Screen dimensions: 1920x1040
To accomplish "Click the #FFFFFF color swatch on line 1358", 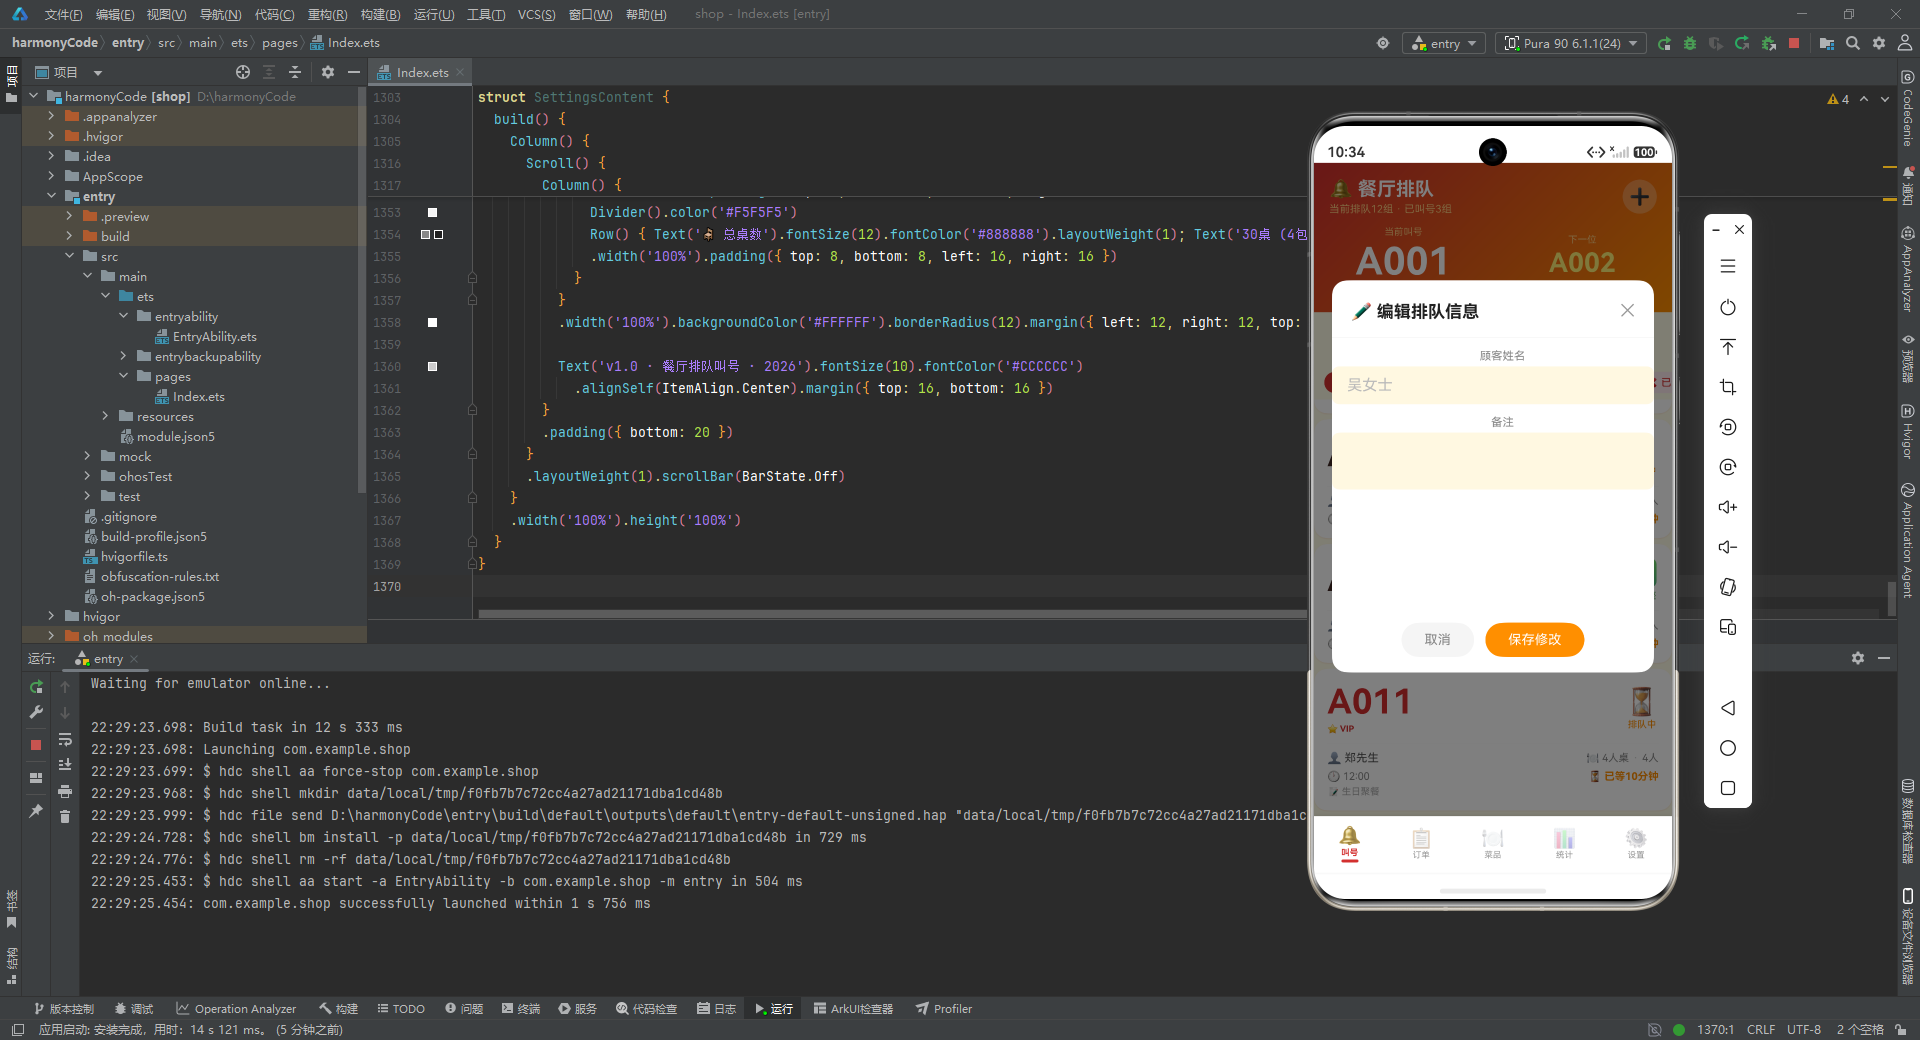I will [432, 322].
